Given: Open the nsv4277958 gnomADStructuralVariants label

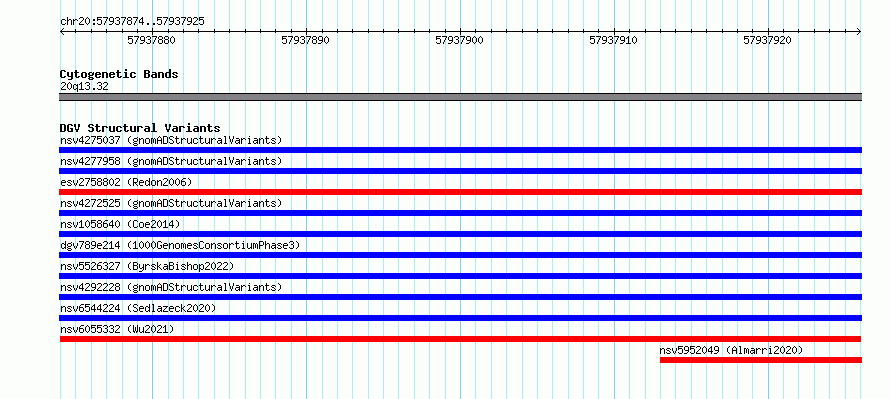Looking at the screenshot, I should (171, 161).
